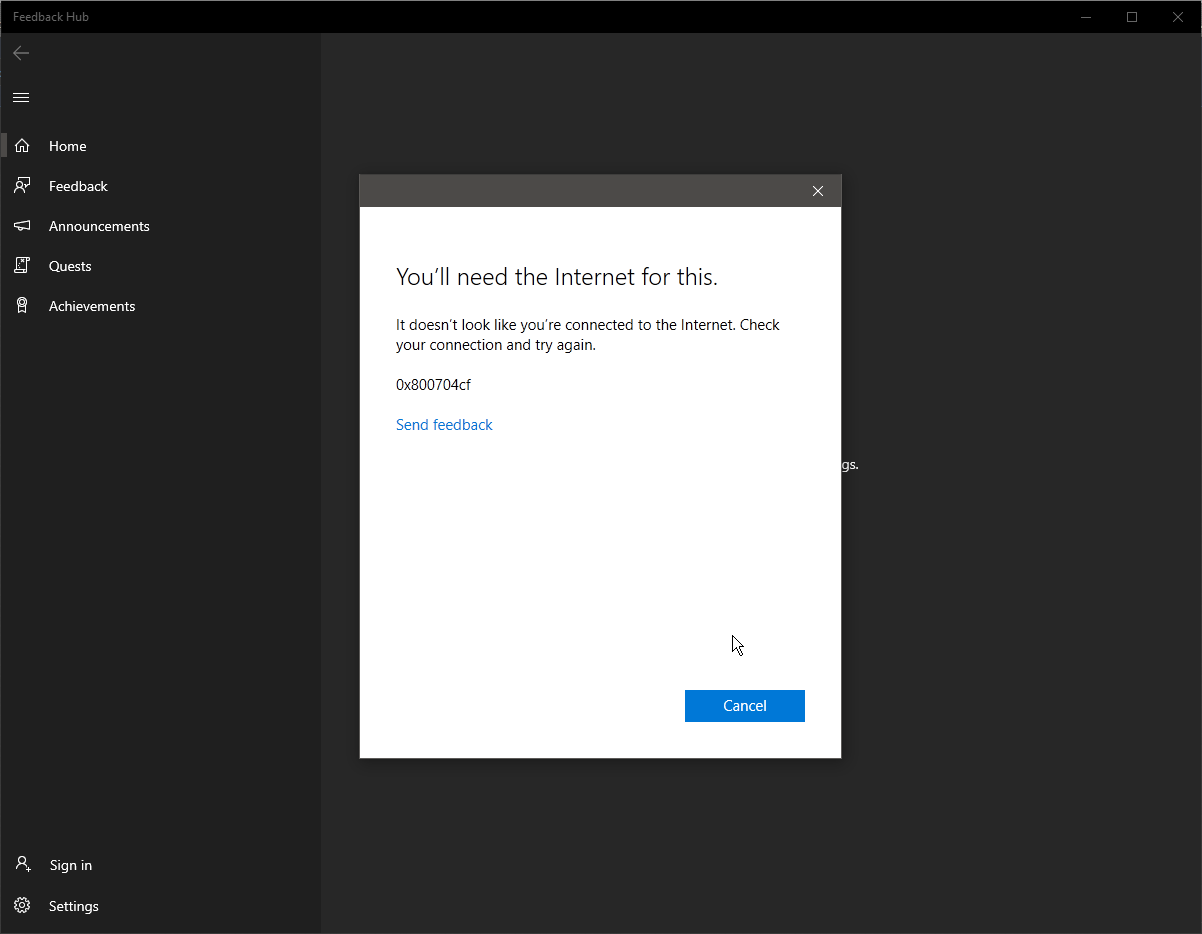Collapse the navigation pane with the menu button
The width and height of the screenshot is (1202, 934).
tap(20, 97)
